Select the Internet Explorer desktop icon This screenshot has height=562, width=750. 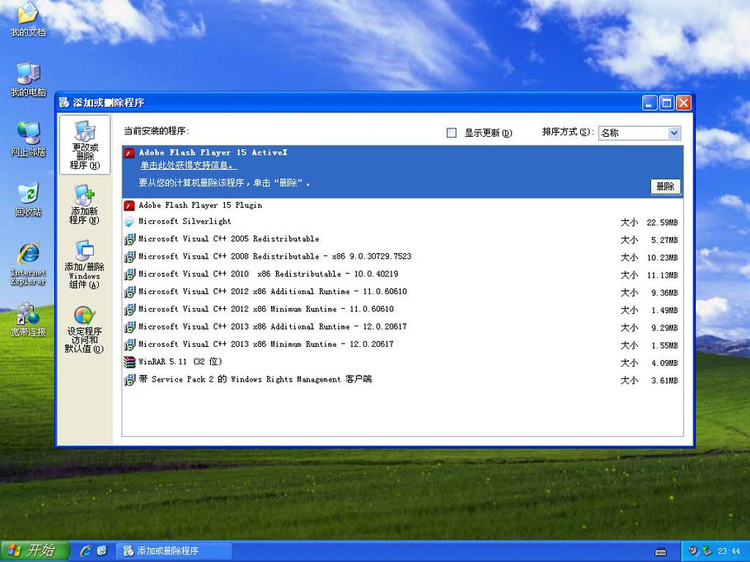(28, 264)
